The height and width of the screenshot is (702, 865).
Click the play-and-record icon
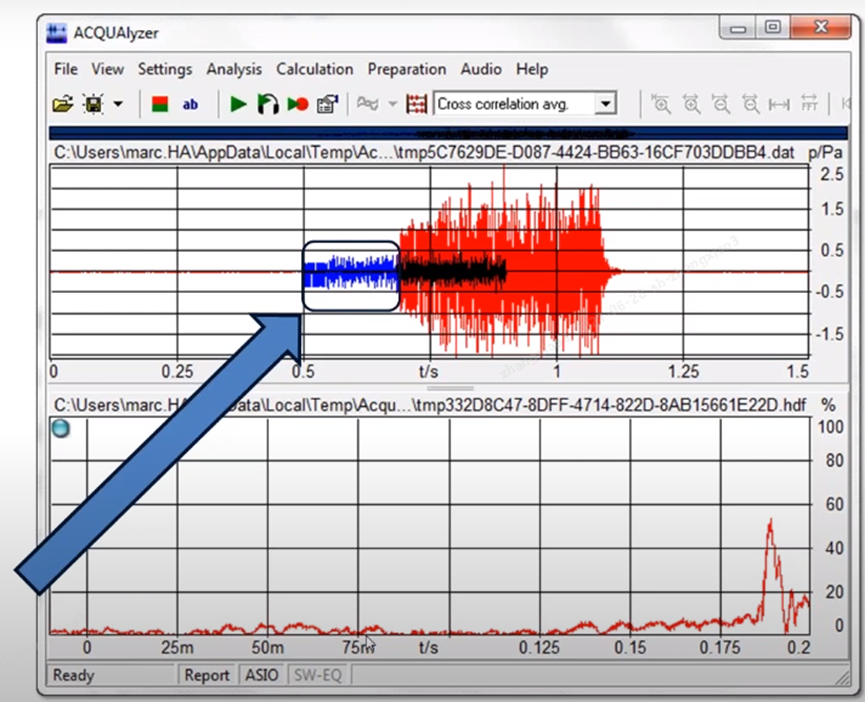[x=298, y=104]
